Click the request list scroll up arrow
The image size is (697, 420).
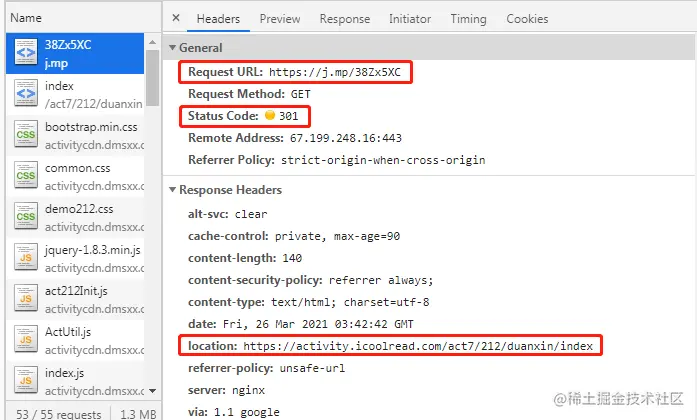tap(152, 42)
